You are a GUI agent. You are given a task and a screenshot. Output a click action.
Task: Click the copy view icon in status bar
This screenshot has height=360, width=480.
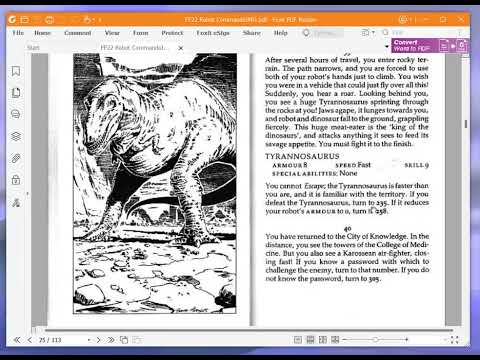[124, 340]
